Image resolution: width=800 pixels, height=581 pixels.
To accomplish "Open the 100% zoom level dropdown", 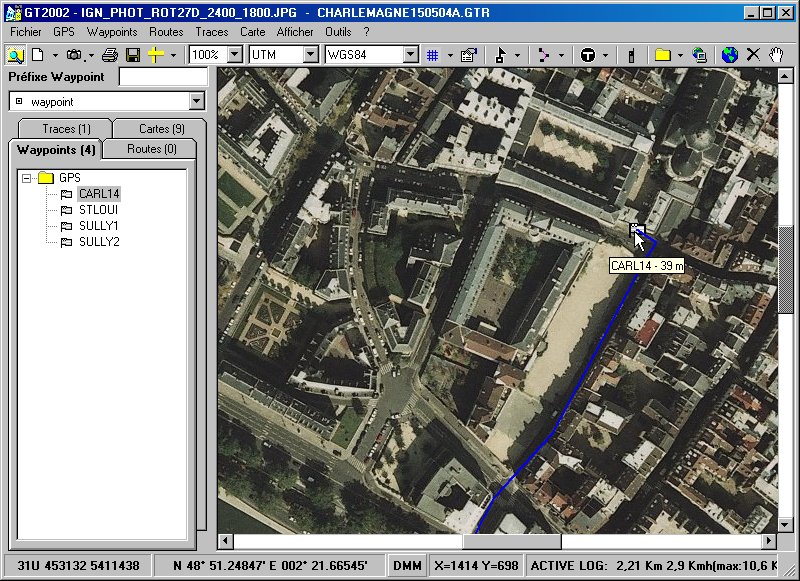I will [x=235, y=55].
